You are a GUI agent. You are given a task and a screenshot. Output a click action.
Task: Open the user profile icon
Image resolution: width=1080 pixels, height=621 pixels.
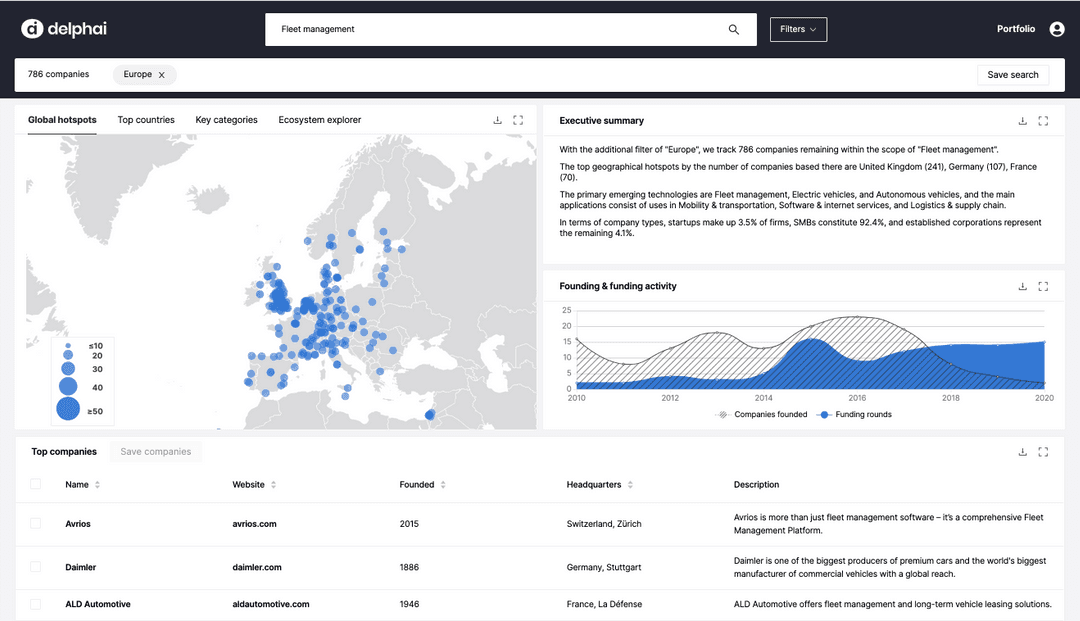(x=1057, y=30)
